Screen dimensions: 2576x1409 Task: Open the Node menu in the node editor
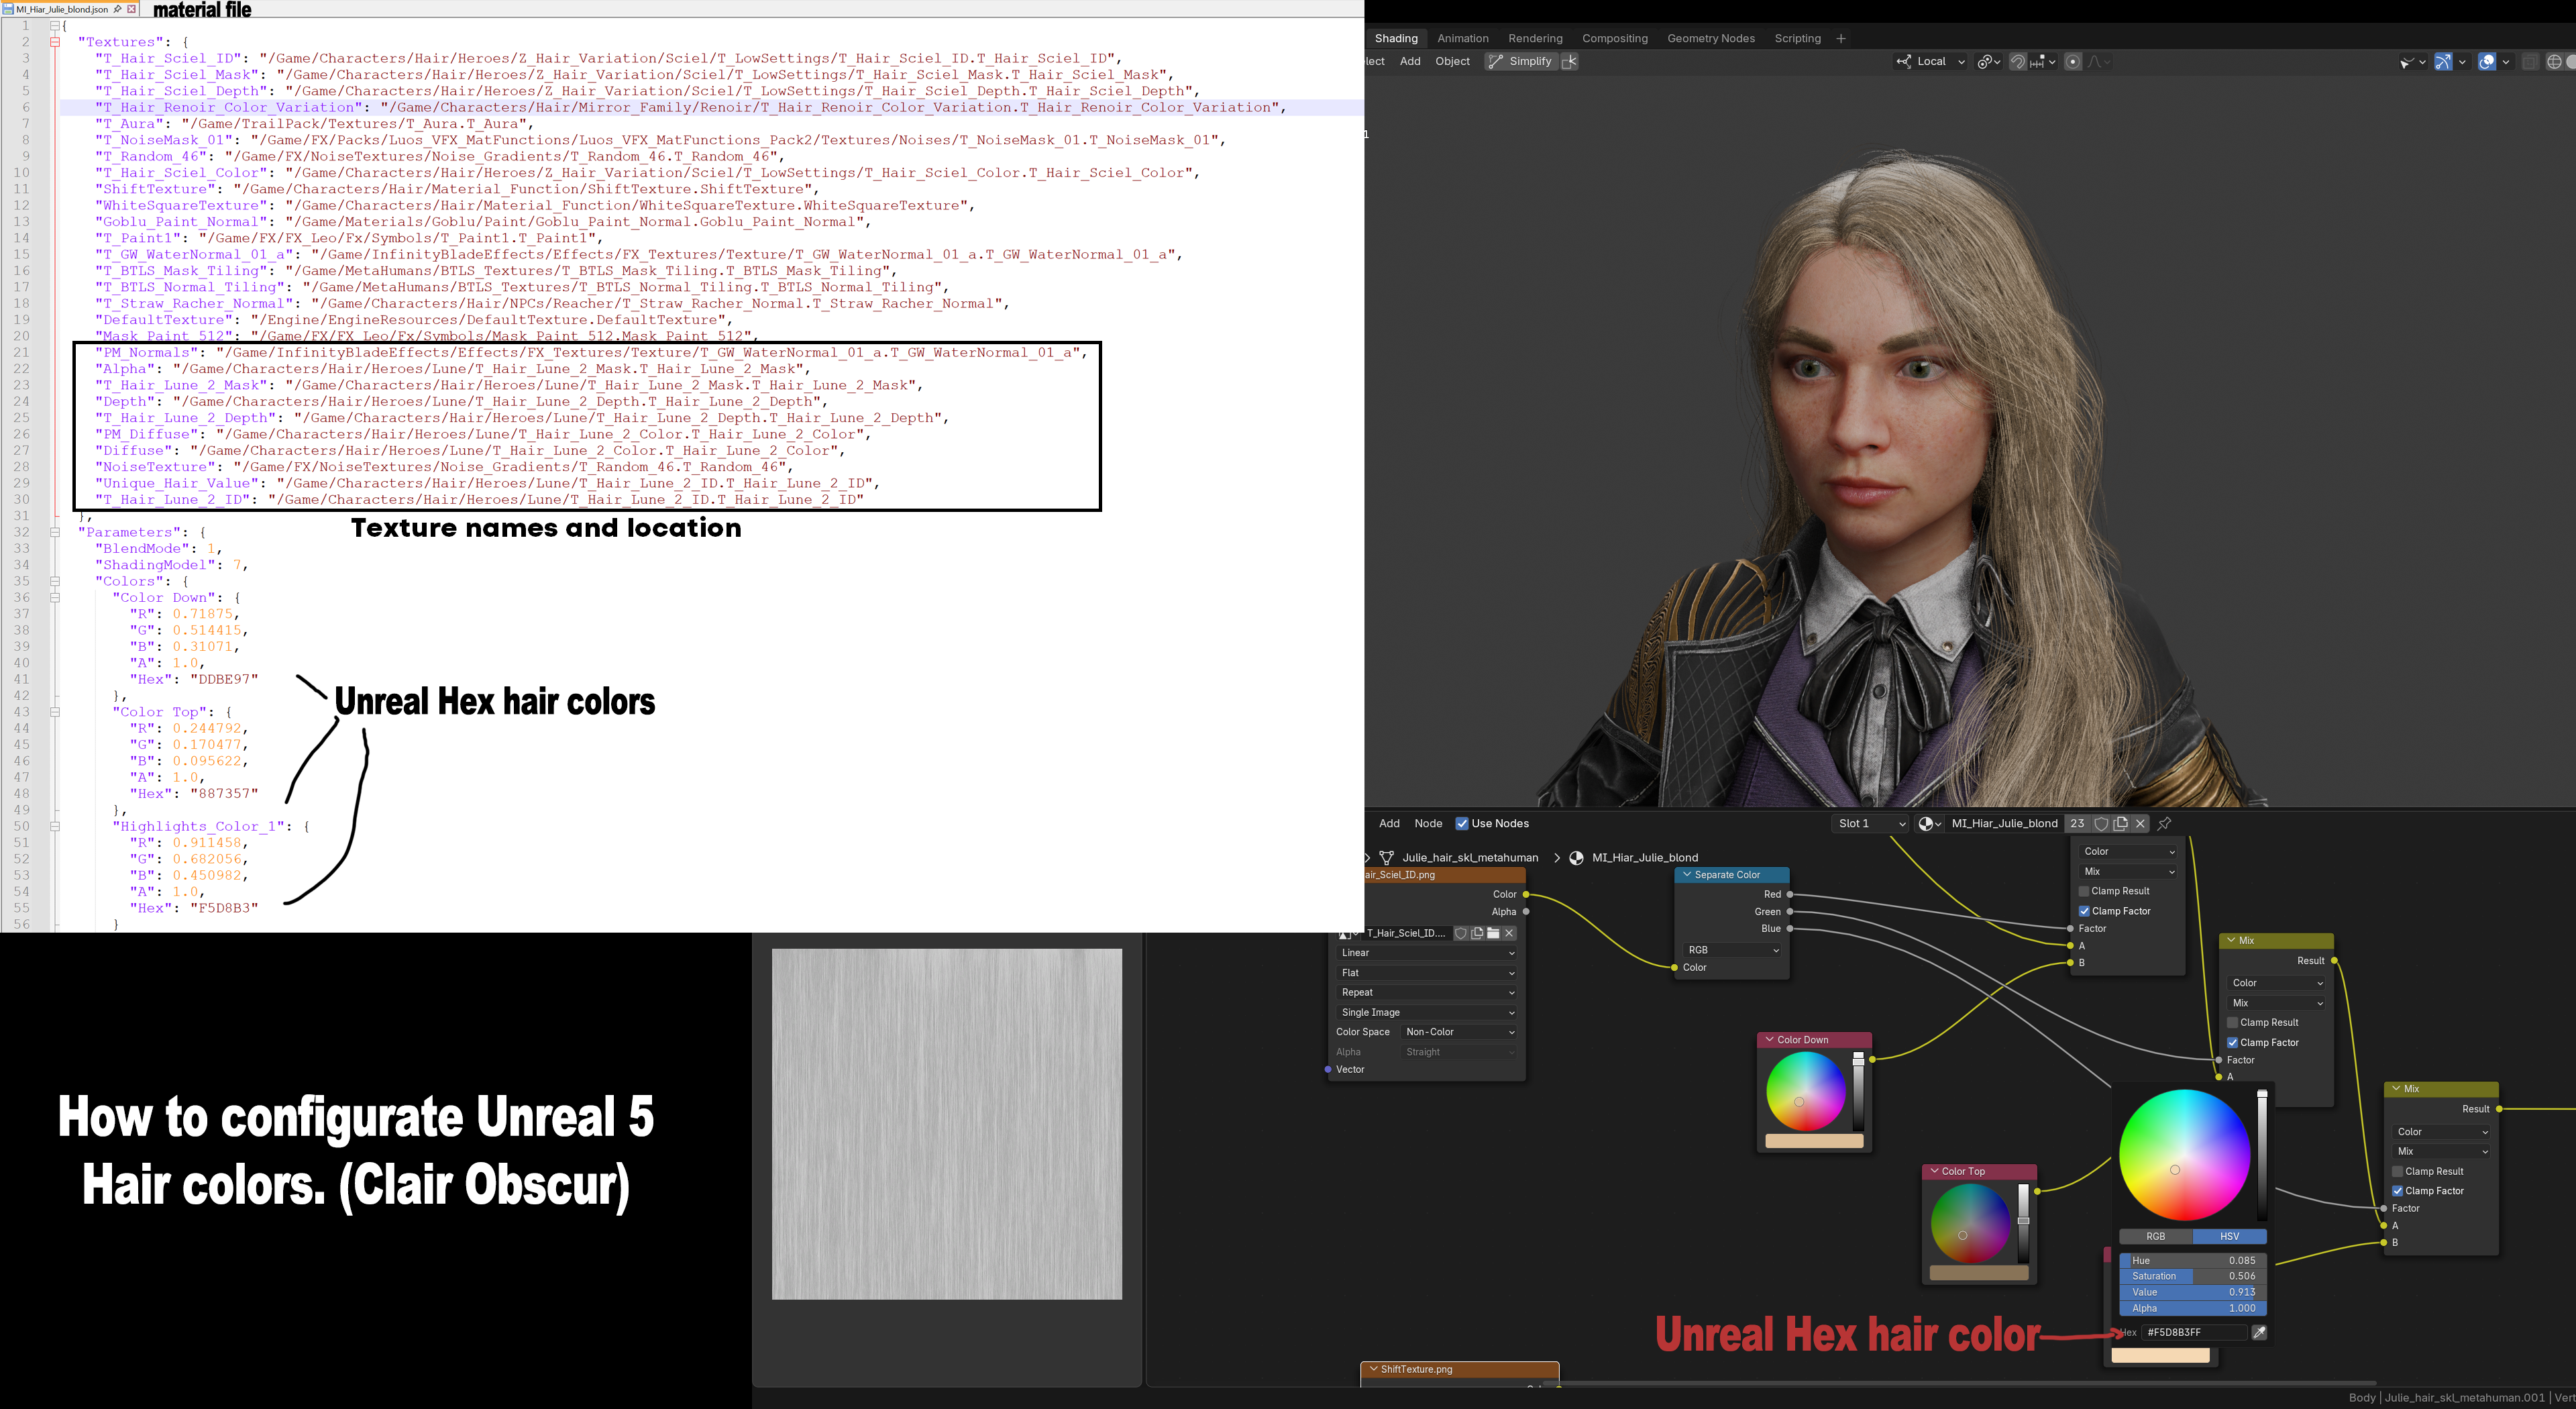[1428, 823]
